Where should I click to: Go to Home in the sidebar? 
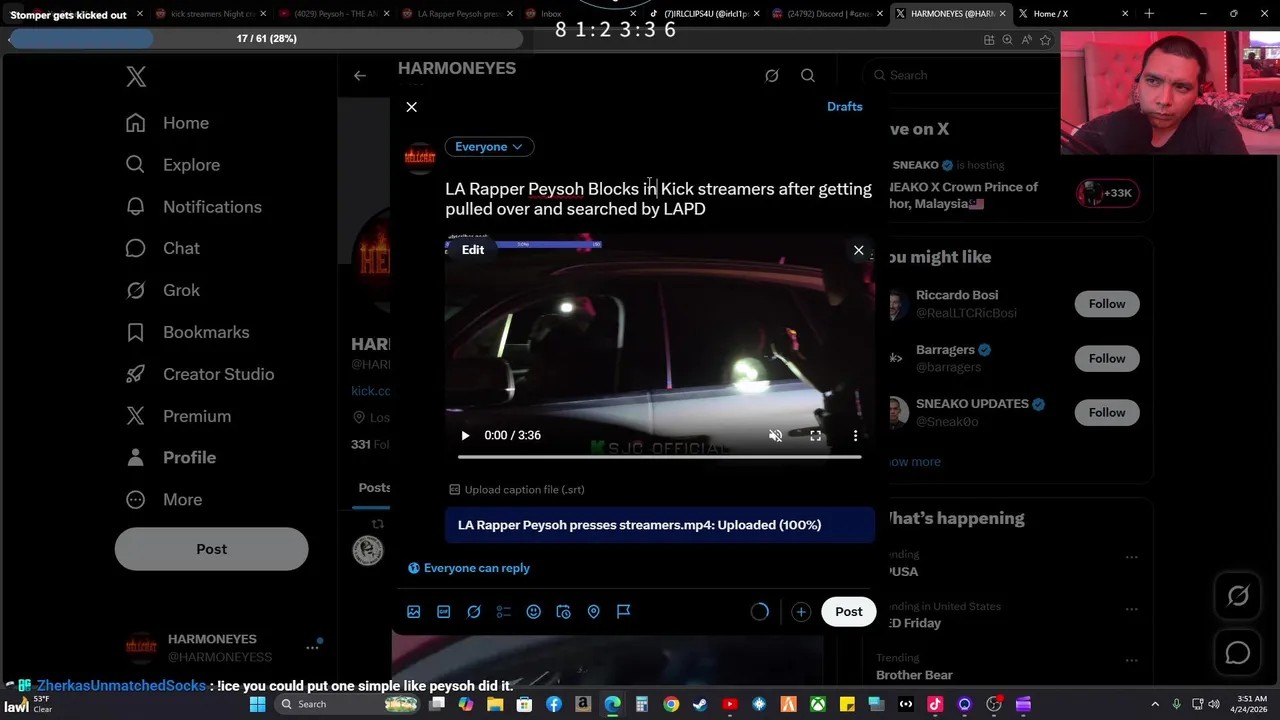(x=167, y=123)
